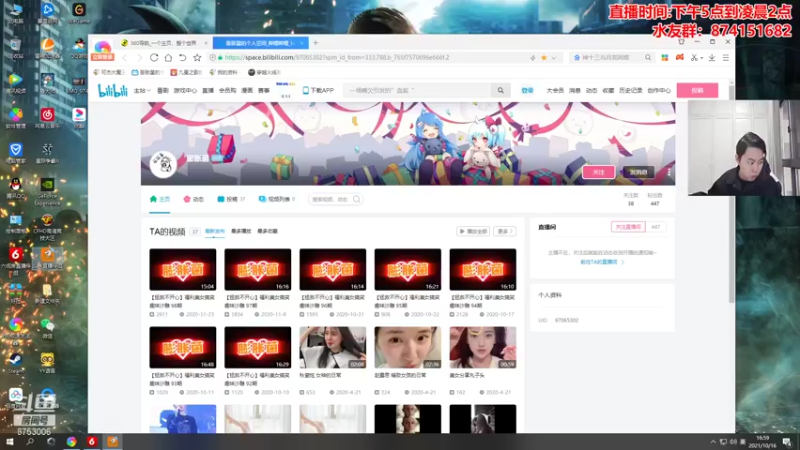Expand the dropdown arrow beside the scissors
This screenshot has width=800, height=450.
(x=702, y=58)
